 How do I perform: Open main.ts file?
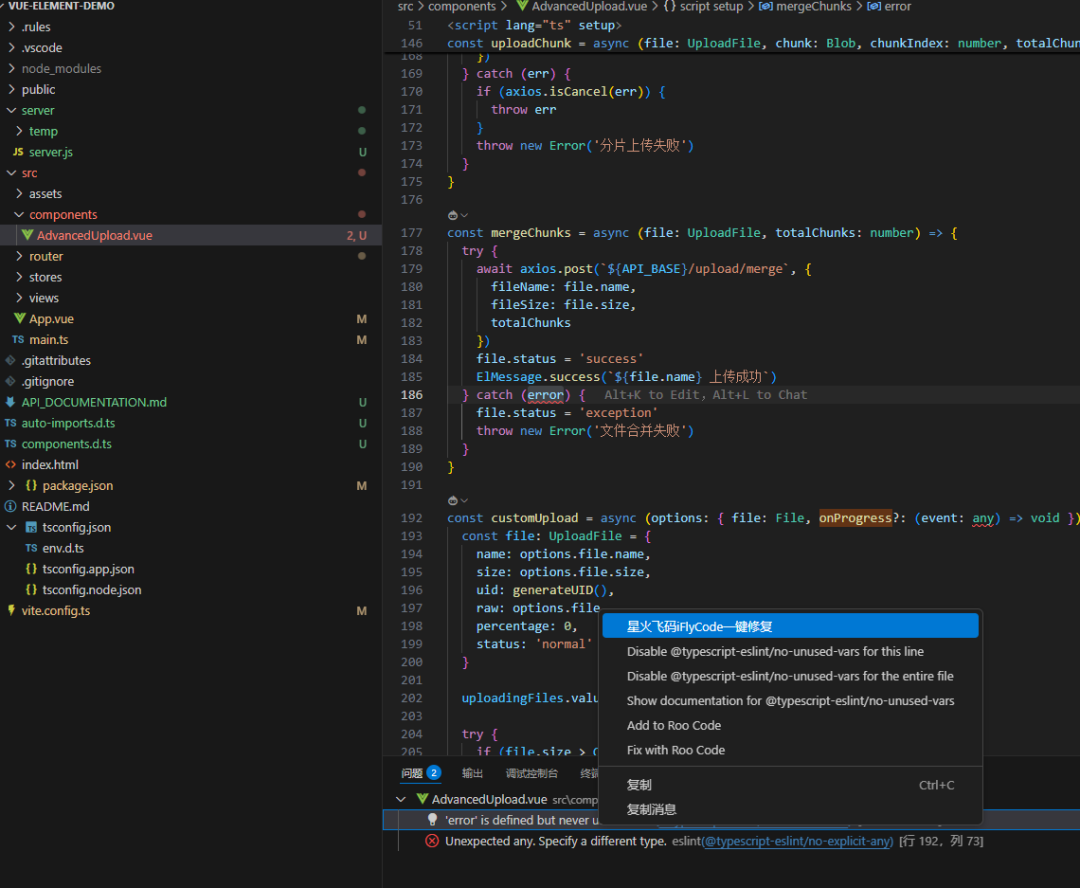48,340
